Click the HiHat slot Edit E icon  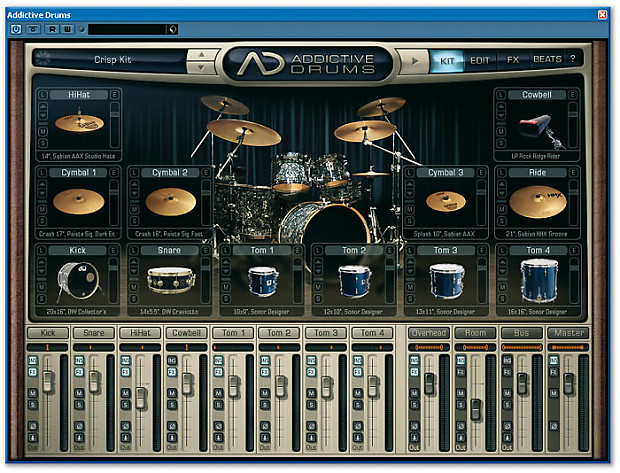[115, 95]
